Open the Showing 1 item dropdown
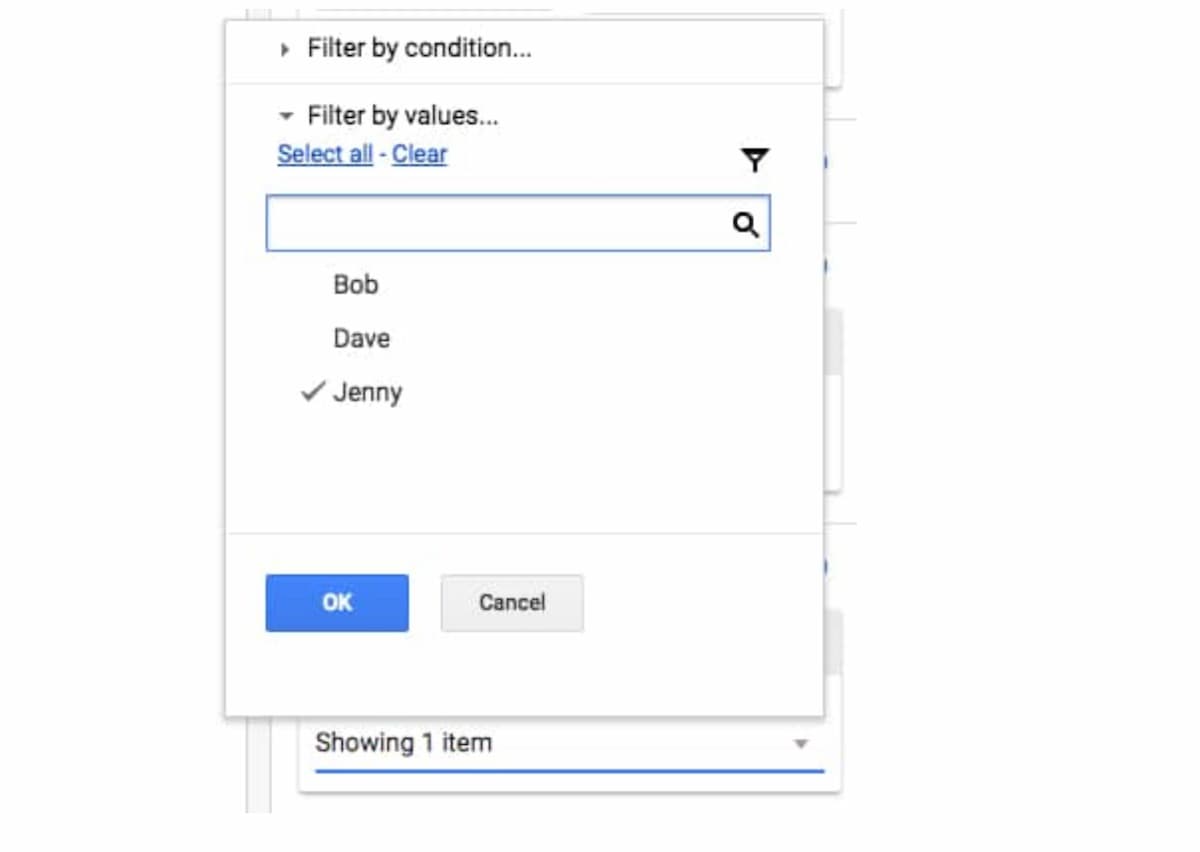This screenshot has width=1200, height=852. [x=560, y=744]
